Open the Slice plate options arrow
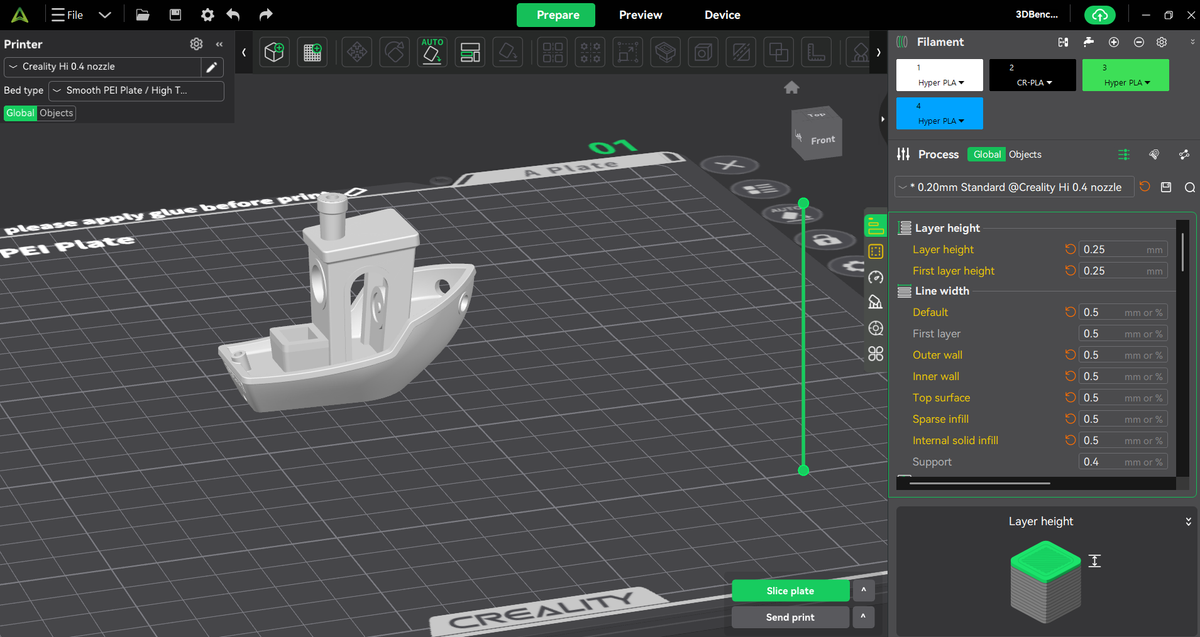This screenshot has height=637, width=1200. tap(862, 591)
